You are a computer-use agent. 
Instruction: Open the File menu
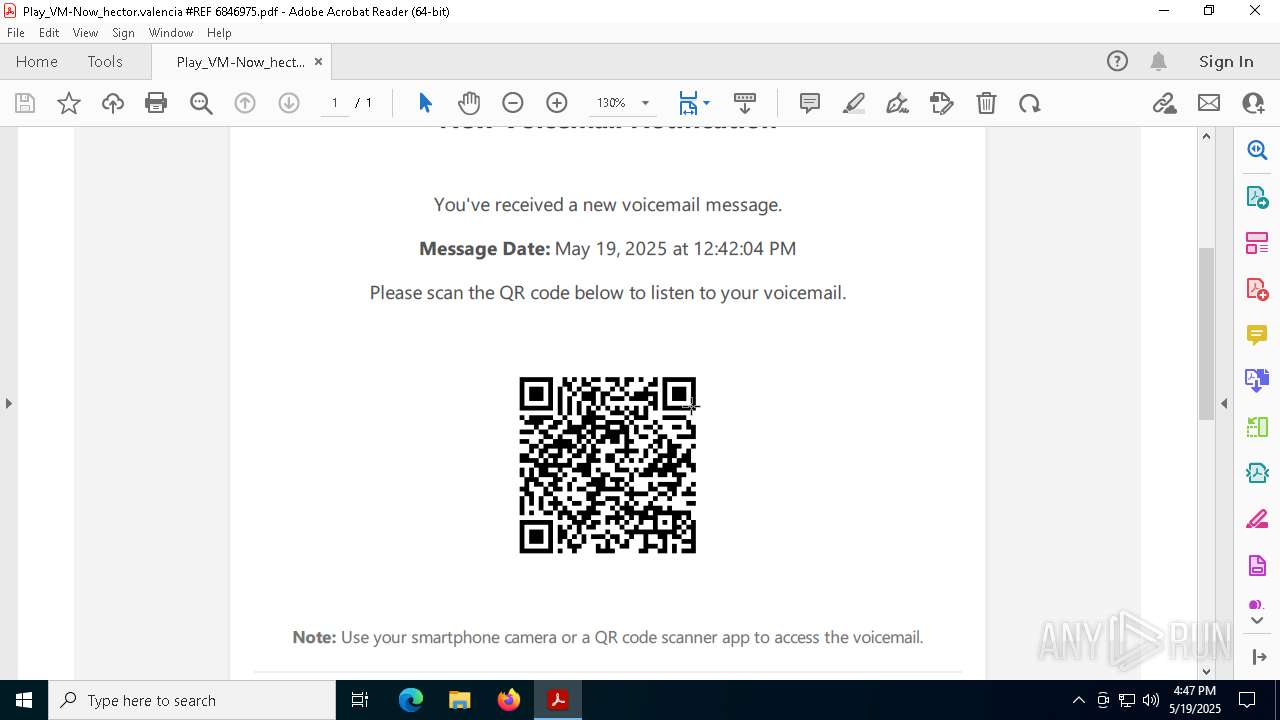pyautogui.click(x=16, y=33)
